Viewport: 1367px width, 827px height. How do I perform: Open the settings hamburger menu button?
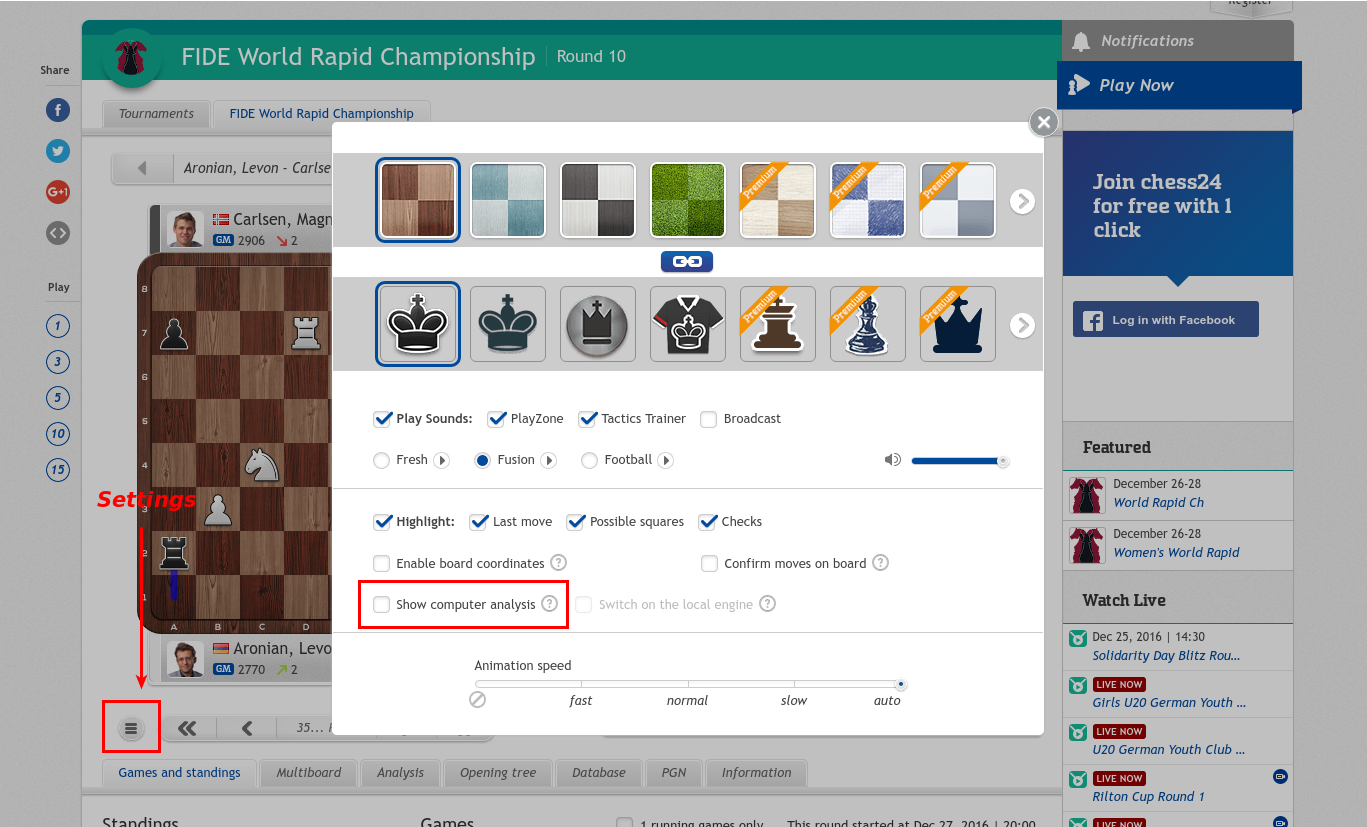pyautogui.click(x=130, y=728)
